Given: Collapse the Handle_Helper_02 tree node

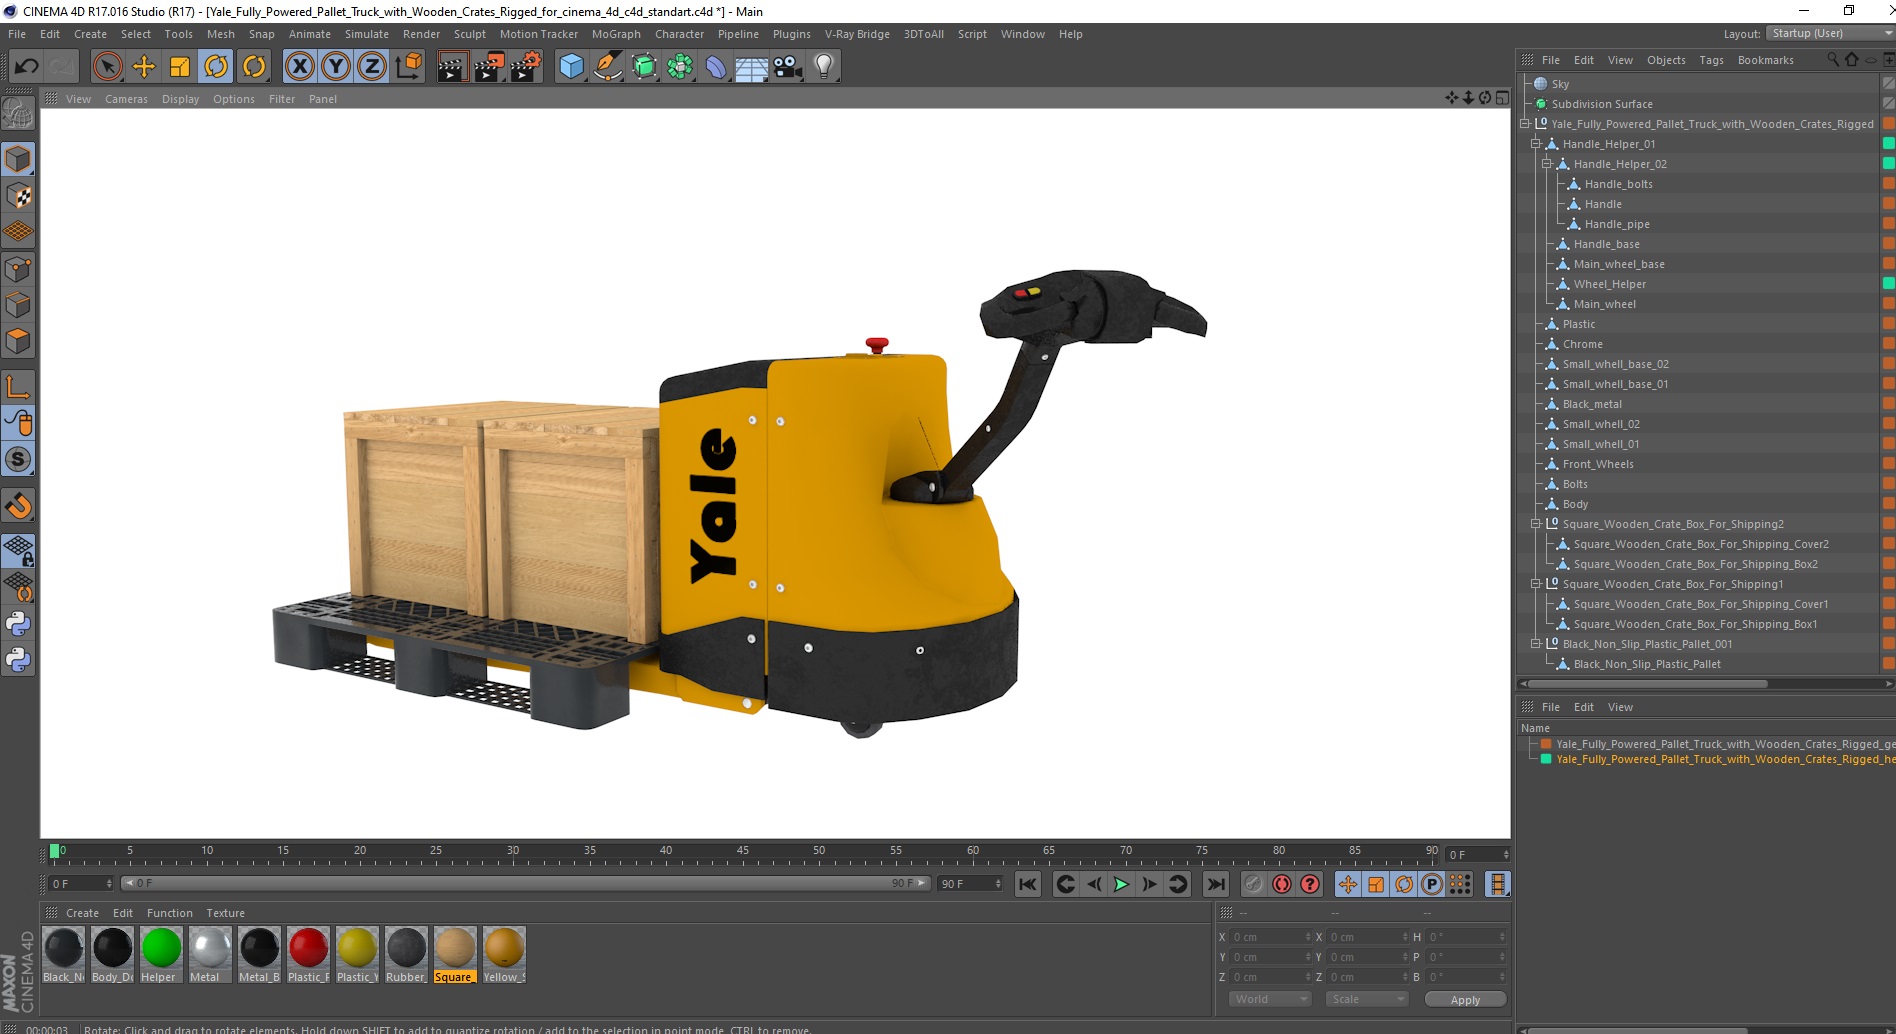Looking at the screenshot, I should 1547,164.
